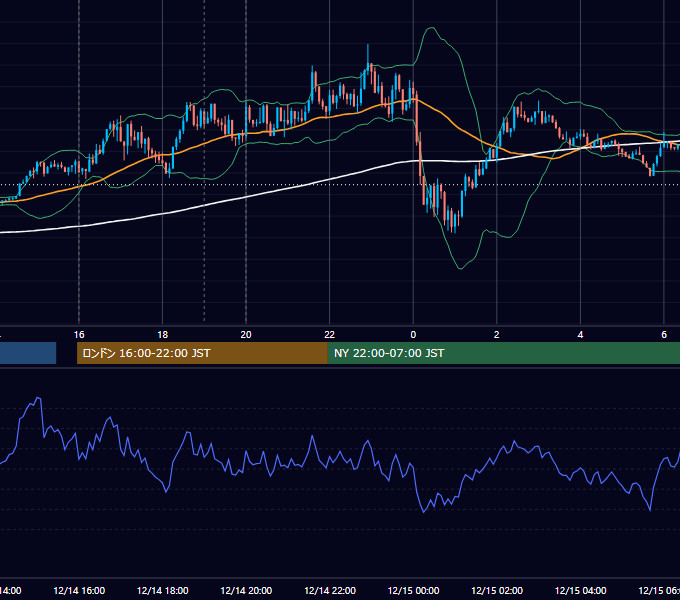Select hour label 2 on upper time axis
The image size is (680, 600).
point(497,335)
